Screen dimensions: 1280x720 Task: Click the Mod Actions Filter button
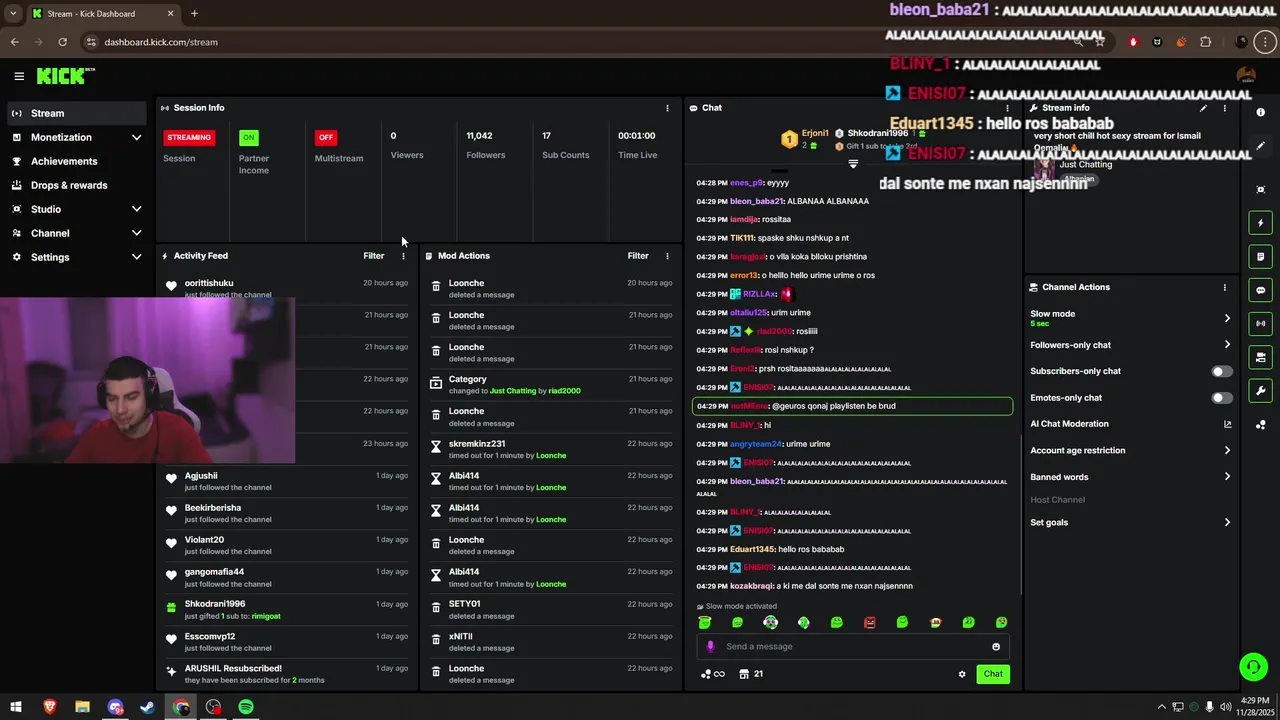(638, 256)
